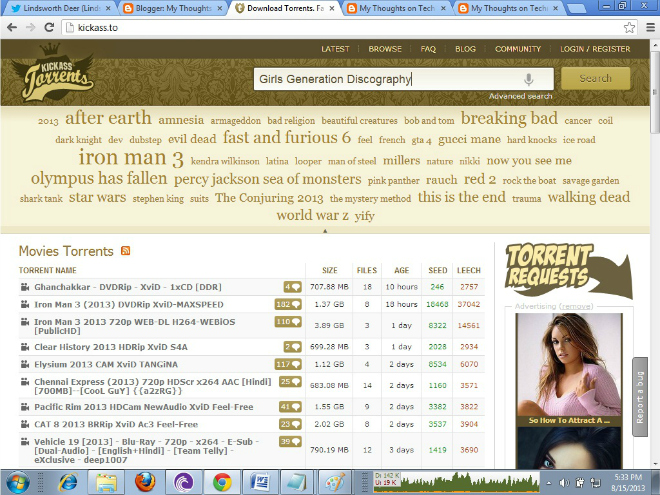The image size is (660, 495).
Task: Open comments bubble for Iron Man 3 DVDRip
Action: [288, 304]
